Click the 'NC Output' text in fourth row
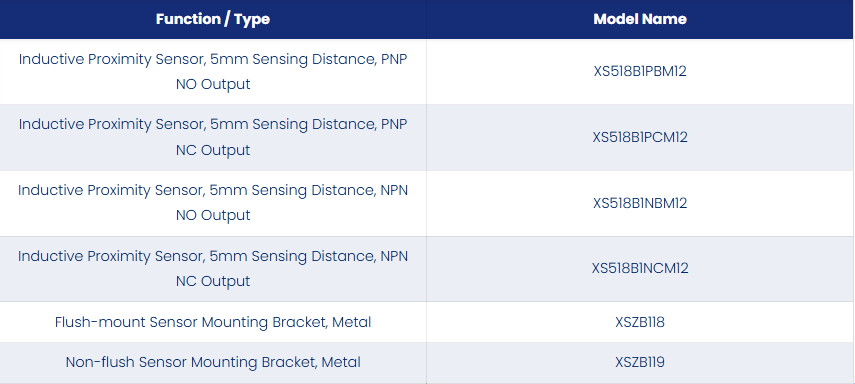Screen dimensions: 855x384 point(213,281)
